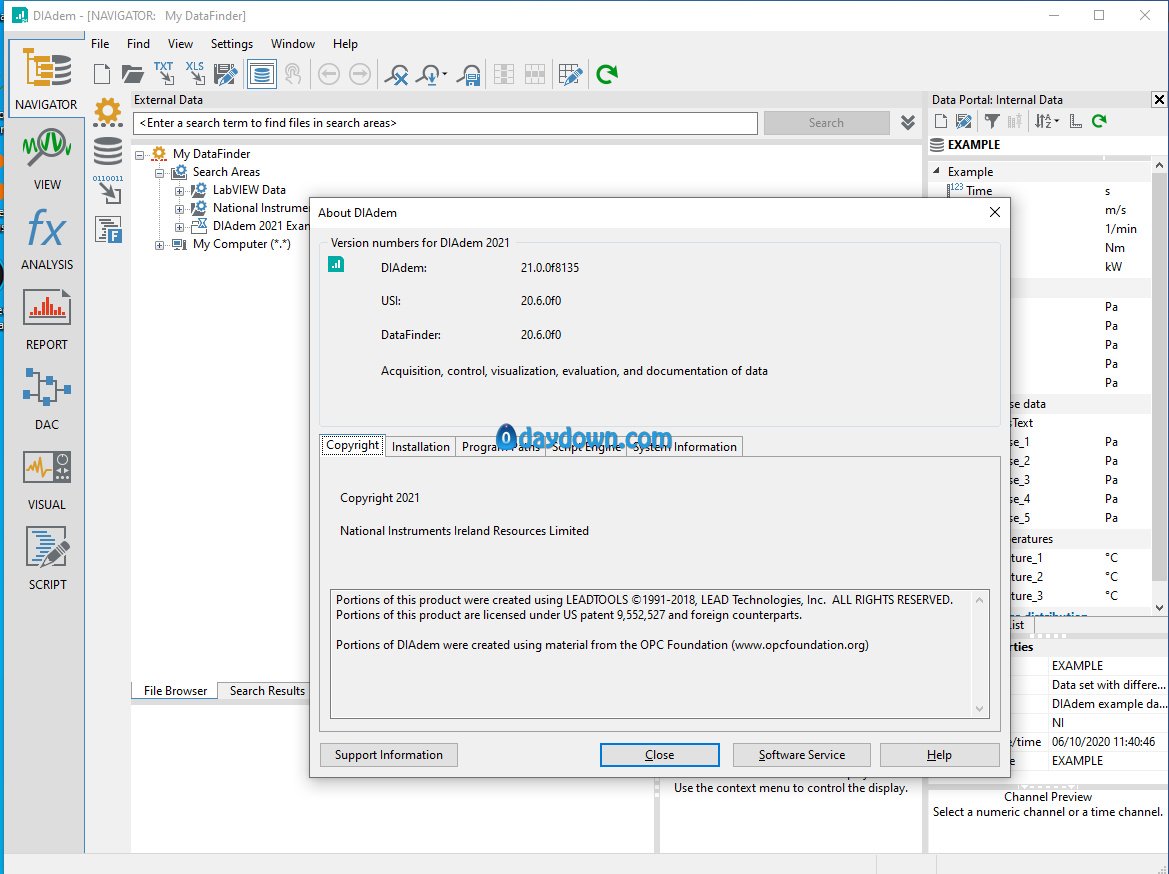Switch to the VISUAL panel
The height and width of the screenshot is (874, 1169).
click(x=46, y=480)
